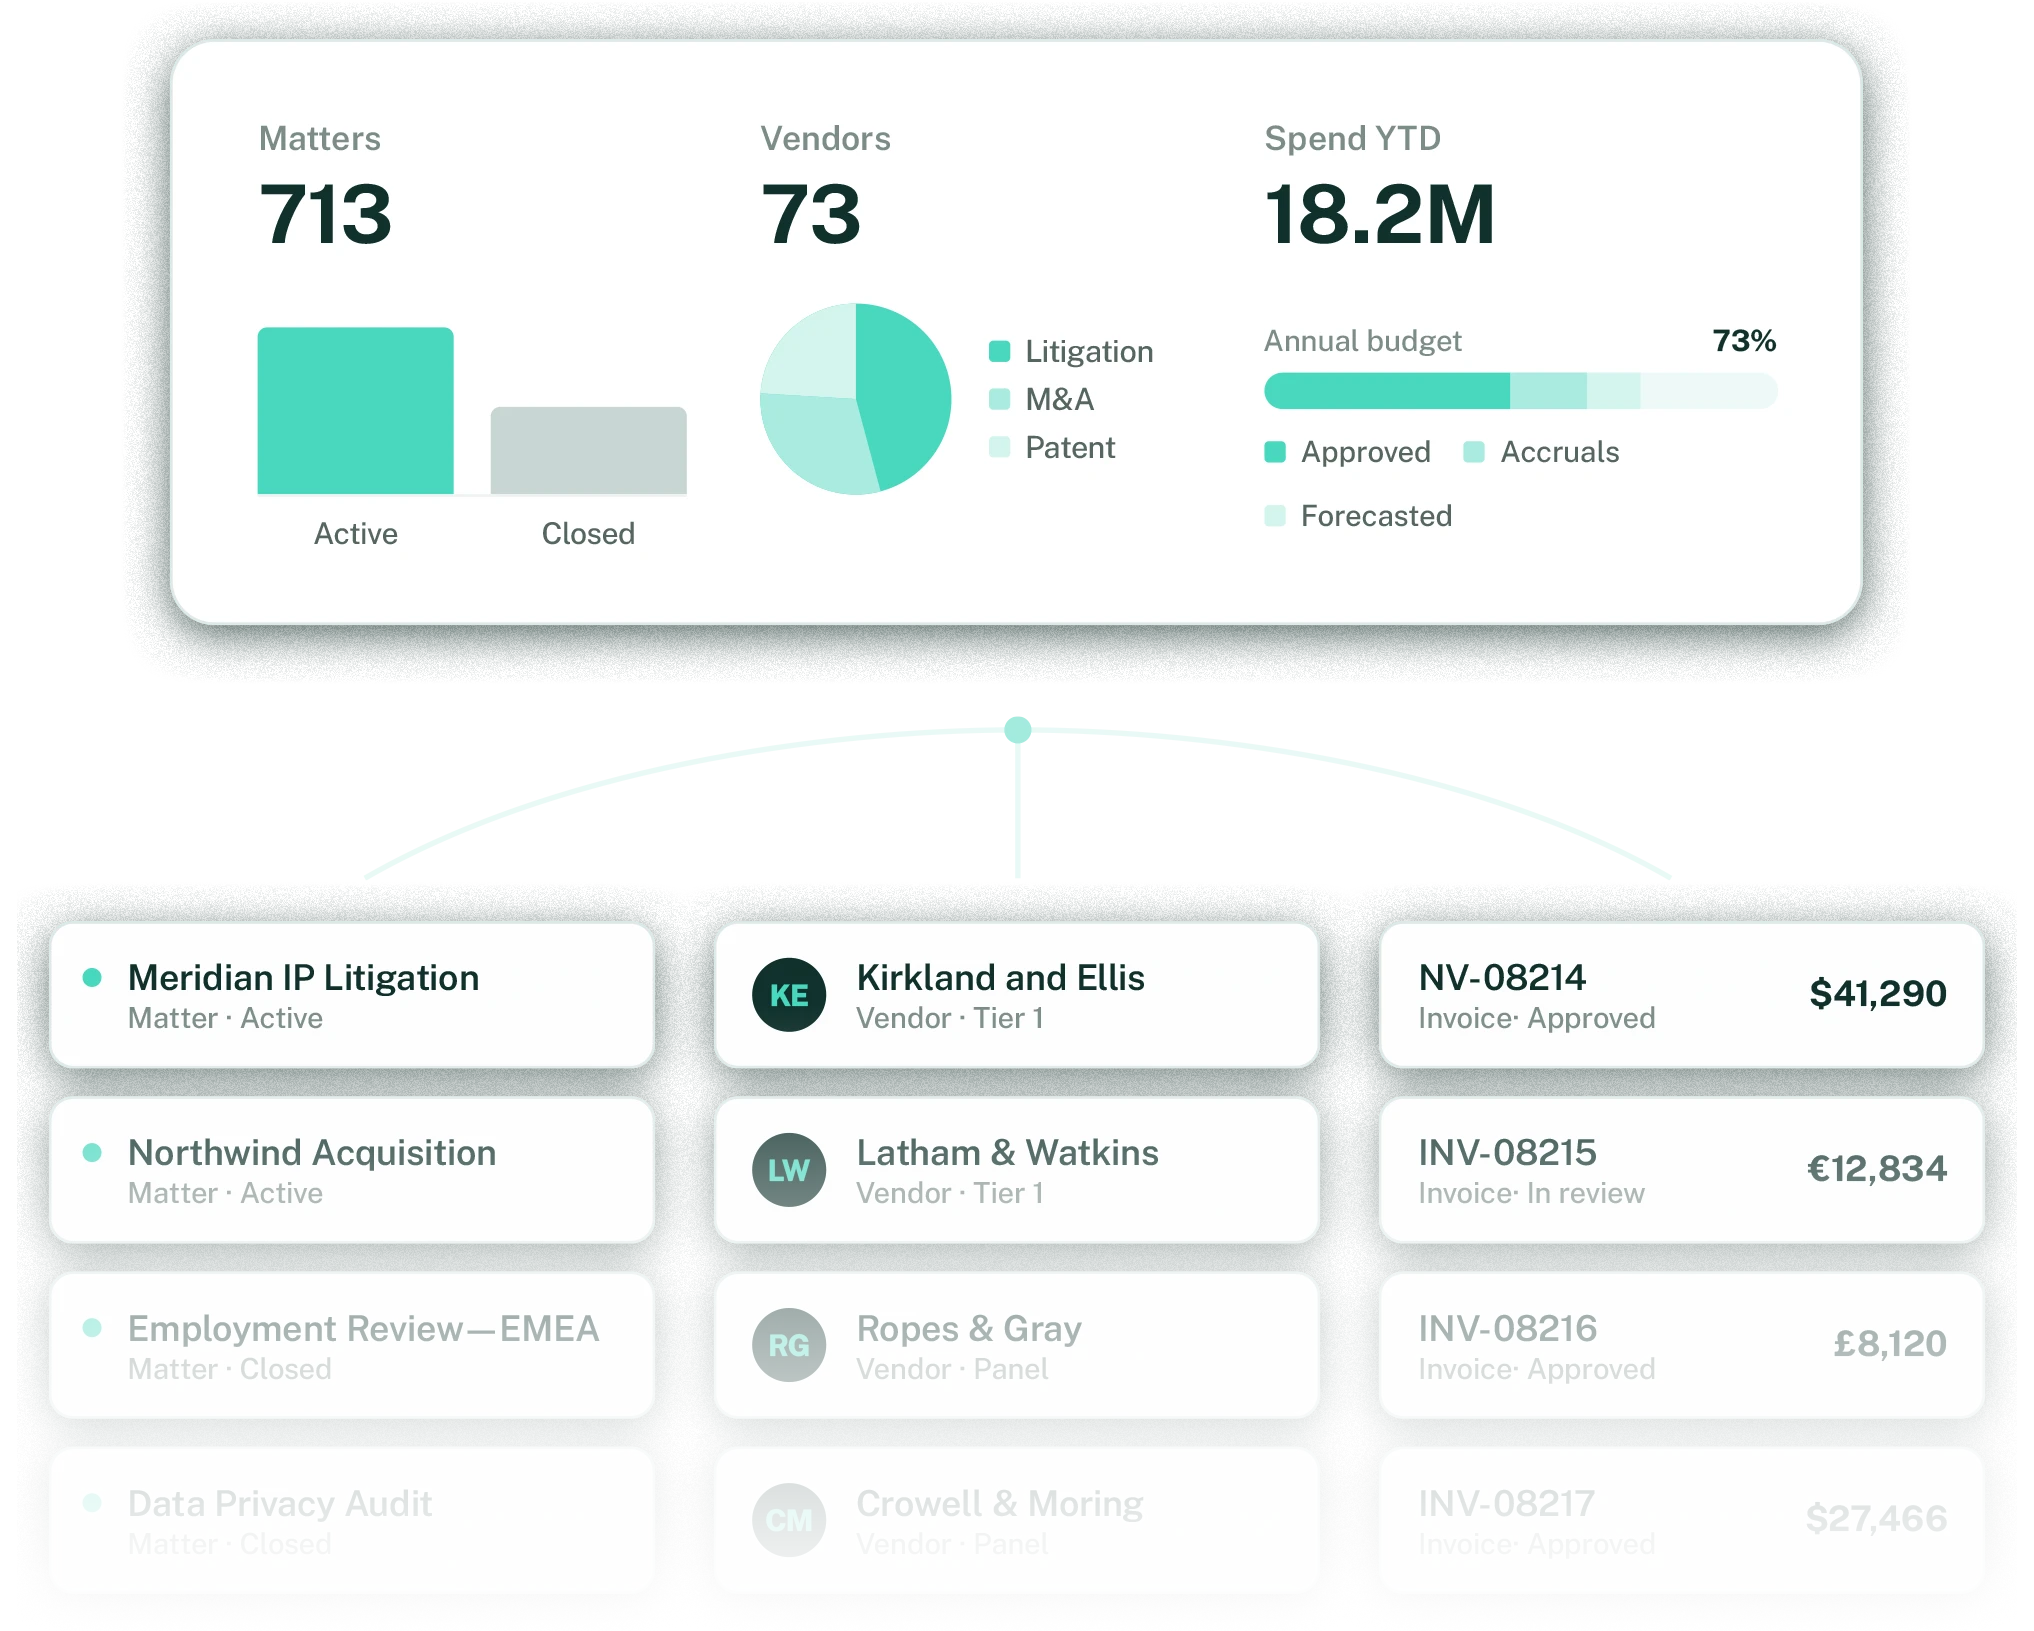Click the LW vendor avatar

pos(789,1170)
